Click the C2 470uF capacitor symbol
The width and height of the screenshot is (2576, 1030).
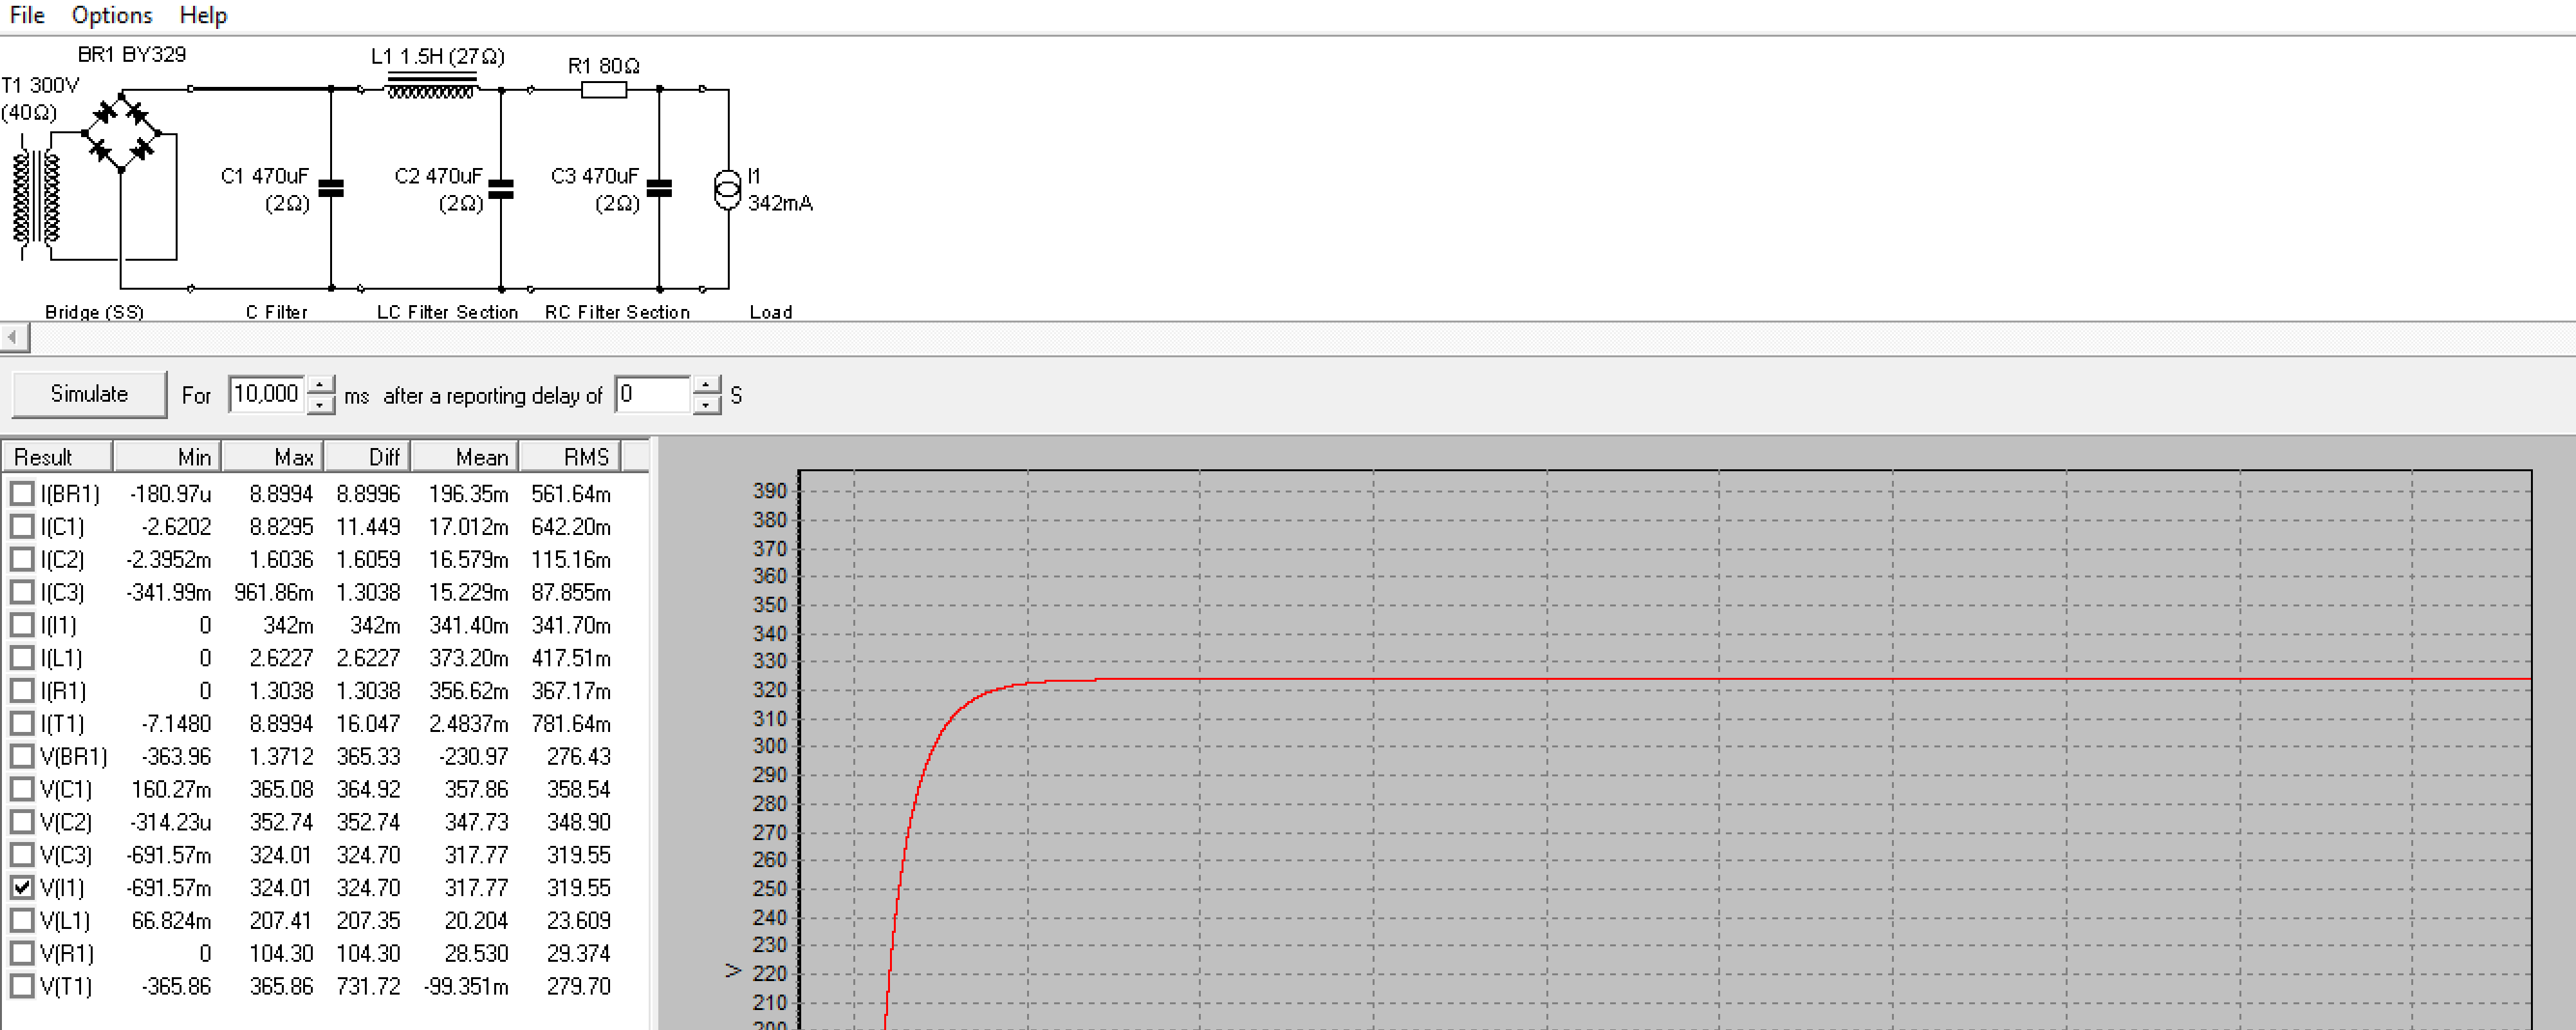[x=501, y=188]
